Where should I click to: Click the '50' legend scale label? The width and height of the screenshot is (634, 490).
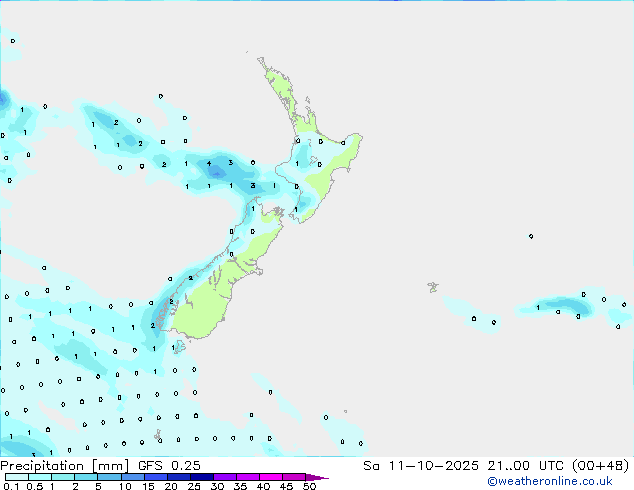coord(309,486)
